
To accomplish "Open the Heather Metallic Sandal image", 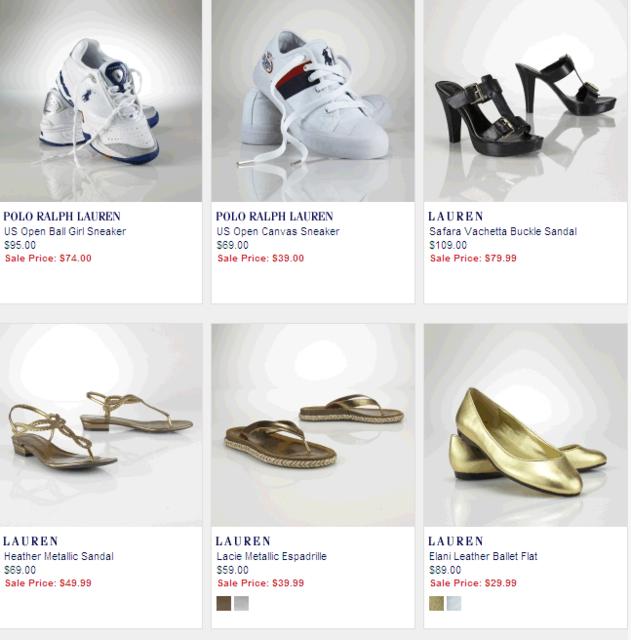I will (x=101, y=425).
